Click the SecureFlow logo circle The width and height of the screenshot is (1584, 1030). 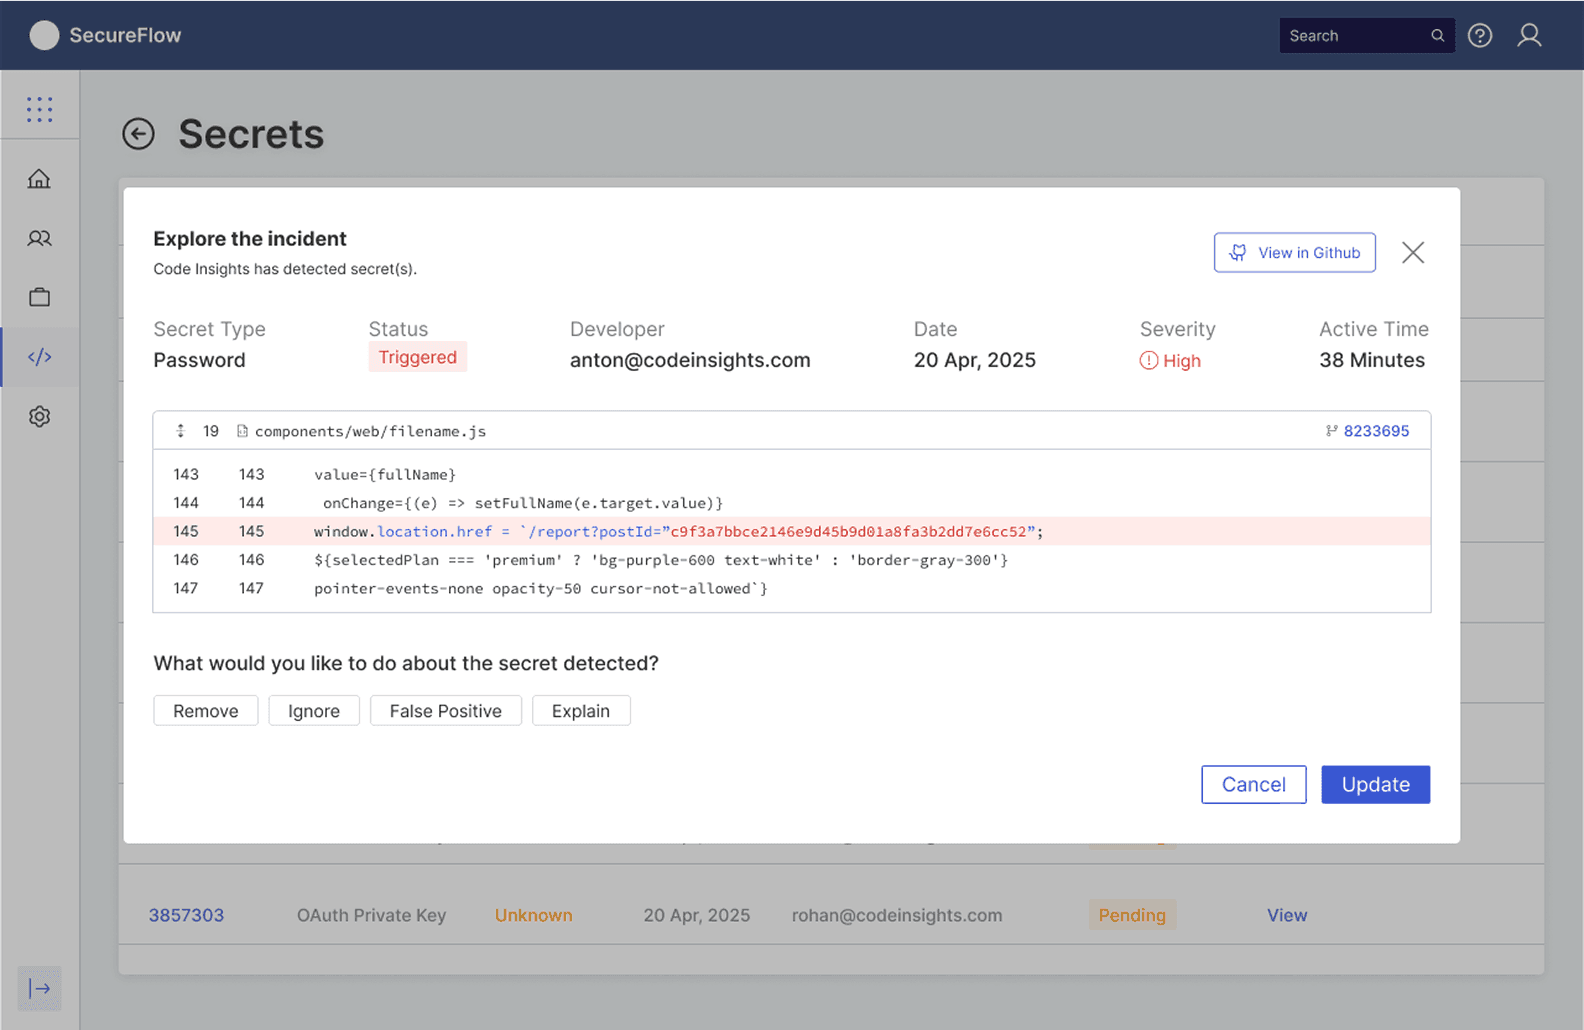coord(44,35)
